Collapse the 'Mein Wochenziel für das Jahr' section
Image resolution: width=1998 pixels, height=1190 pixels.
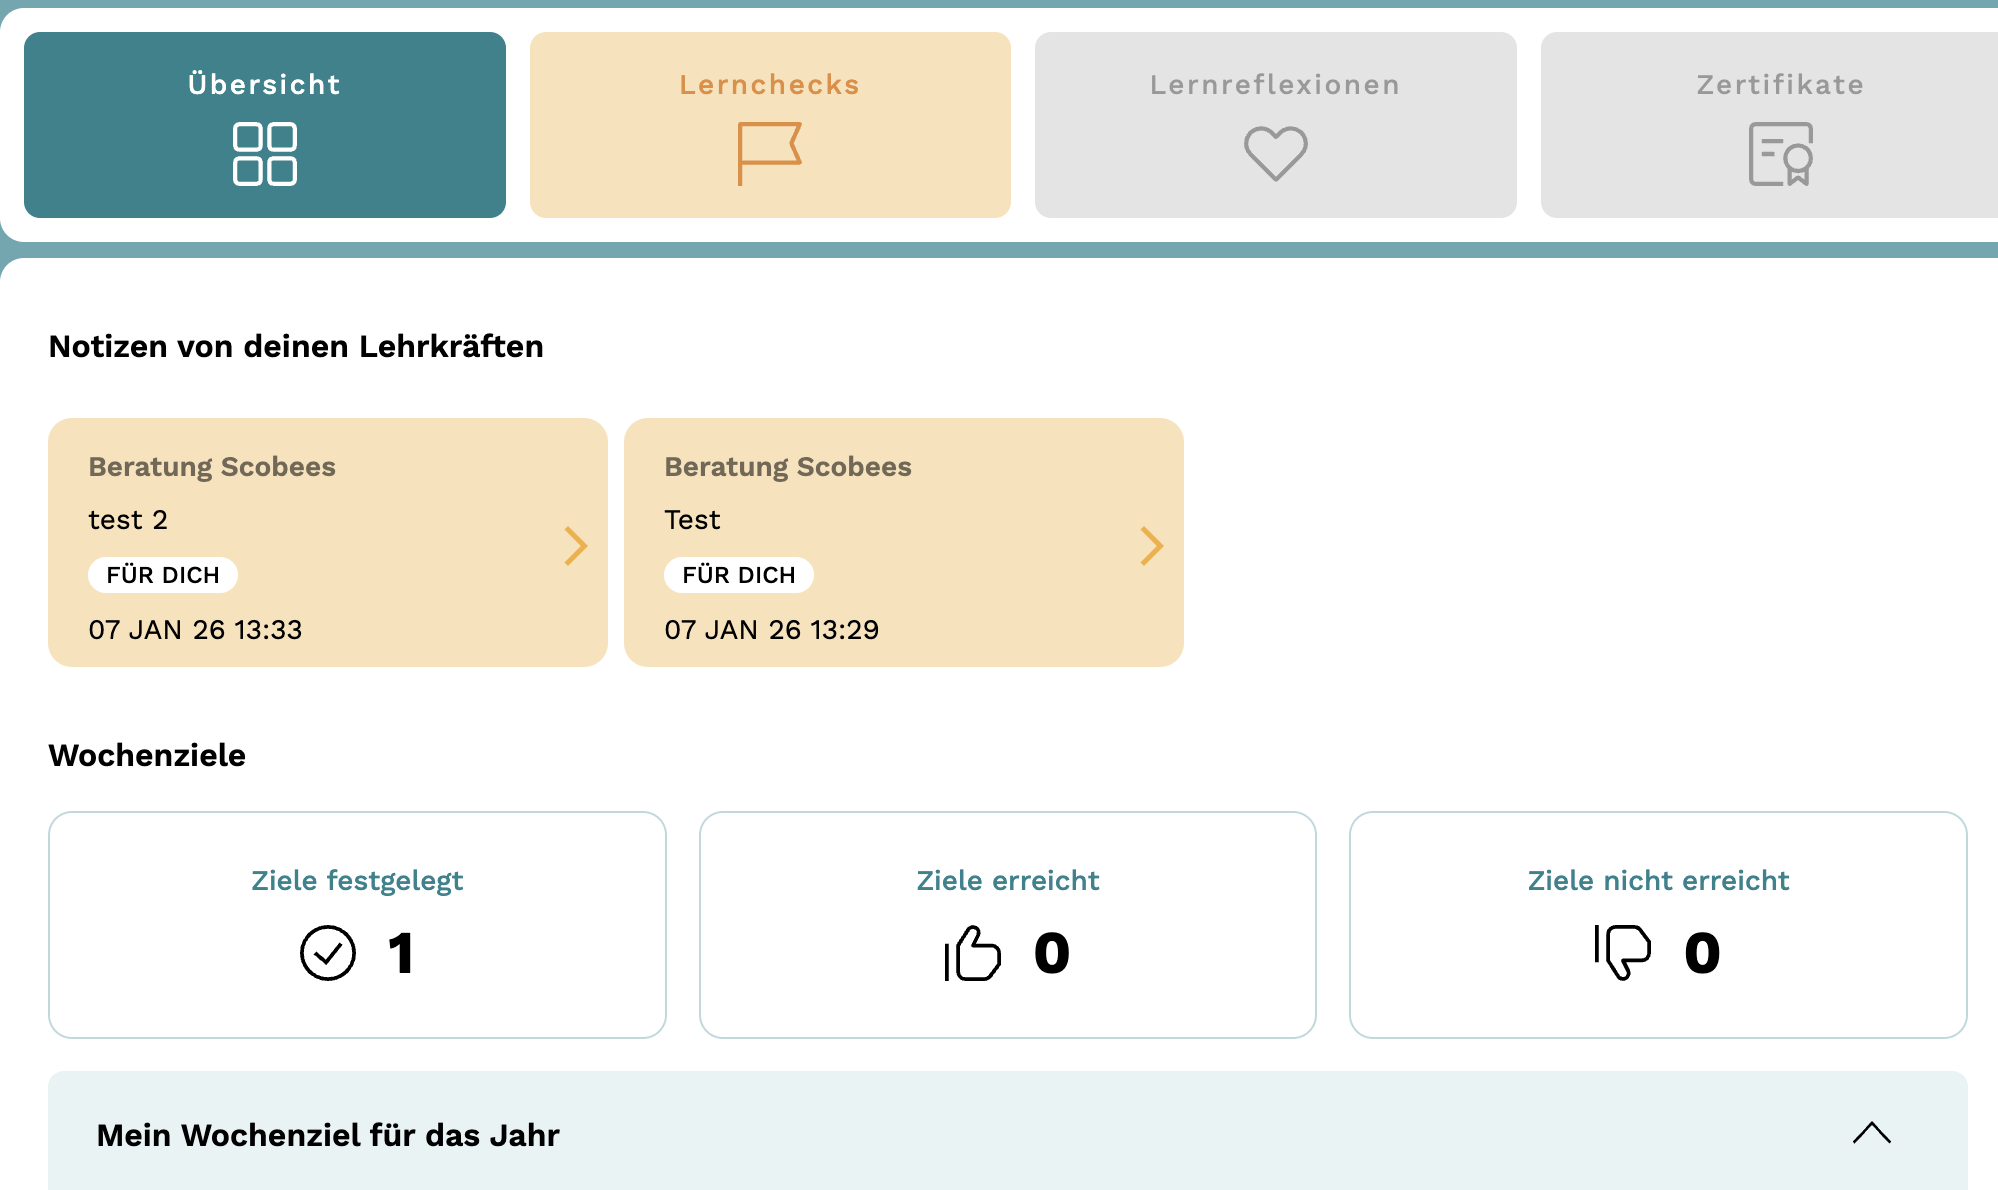[x=1872, y=1133]
